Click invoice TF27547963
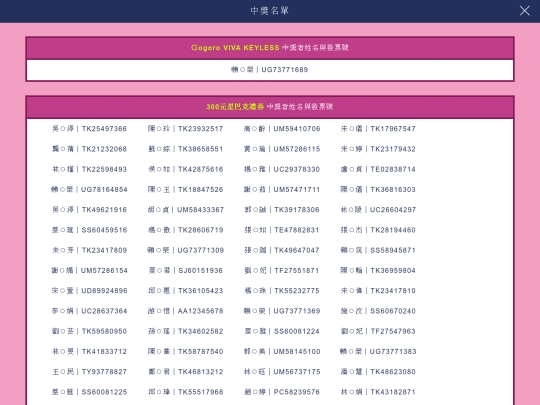Image resolution: width=540 pixels, height=405 pixels. tap(378, 332)
